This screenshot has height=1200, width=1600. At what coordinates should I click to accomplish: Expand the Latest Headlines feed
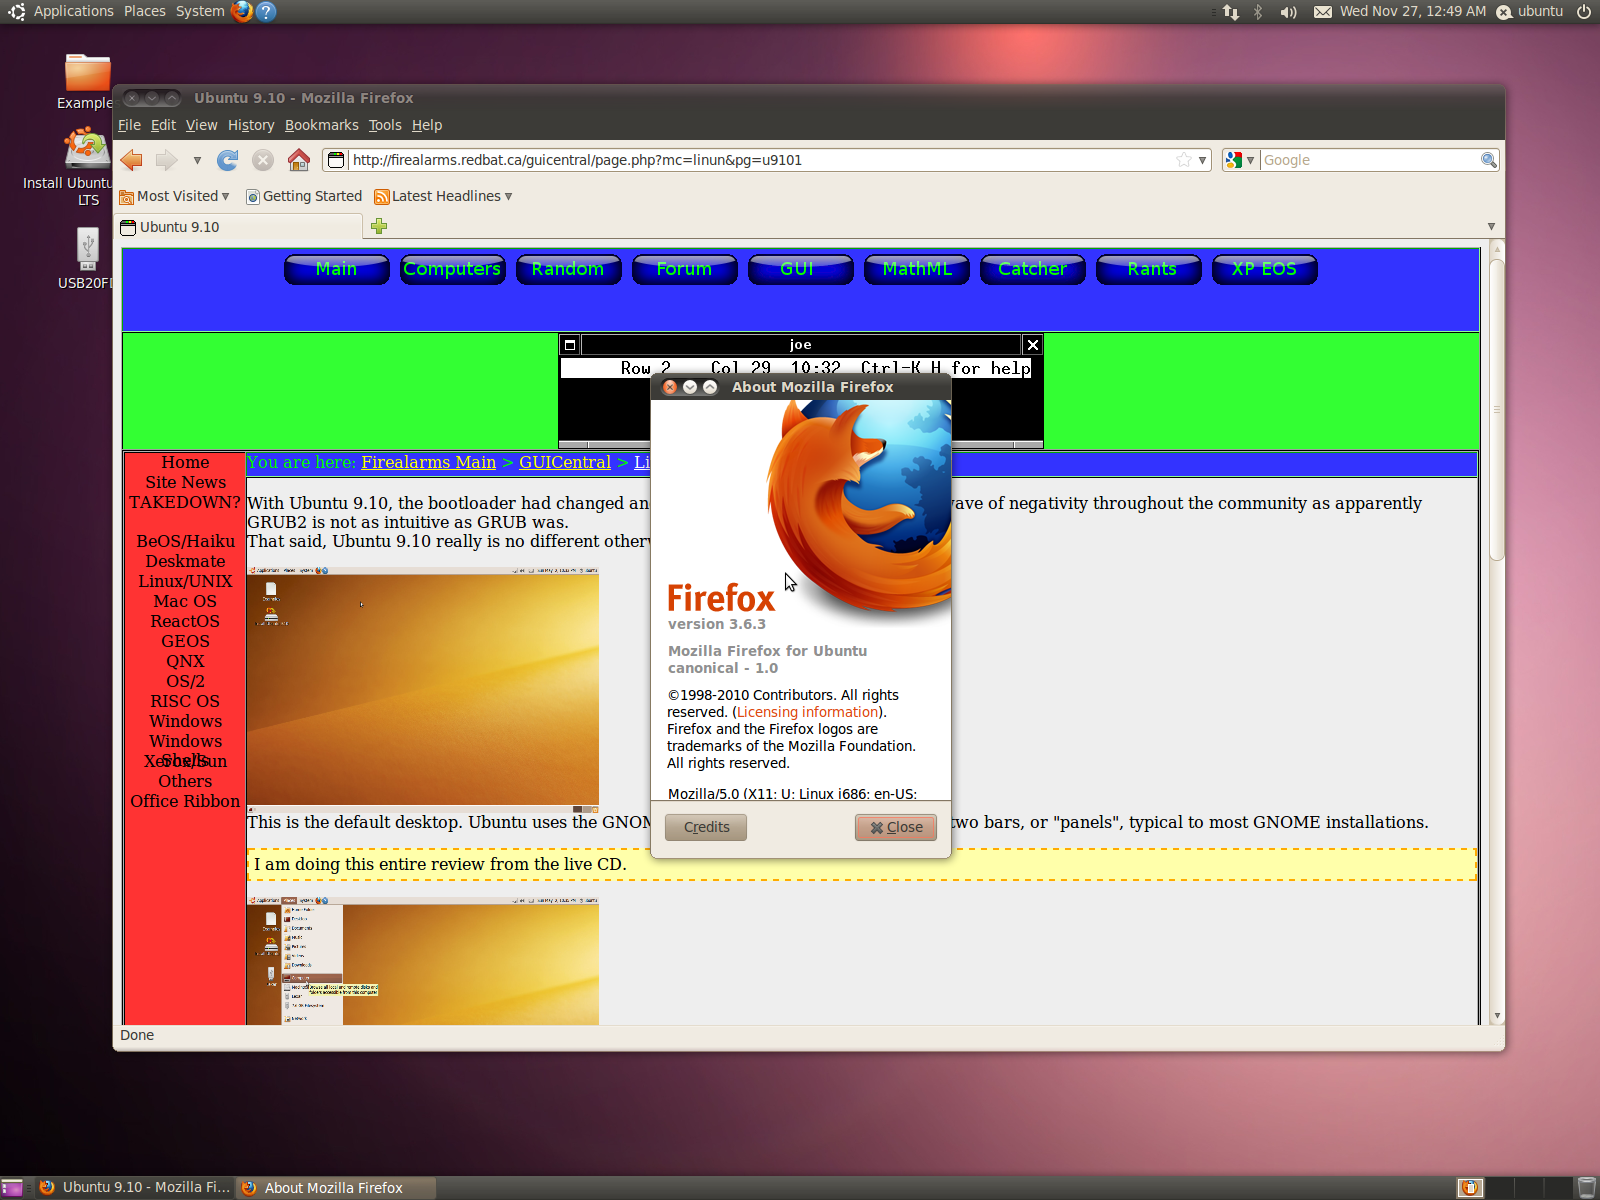coord(443,196)
